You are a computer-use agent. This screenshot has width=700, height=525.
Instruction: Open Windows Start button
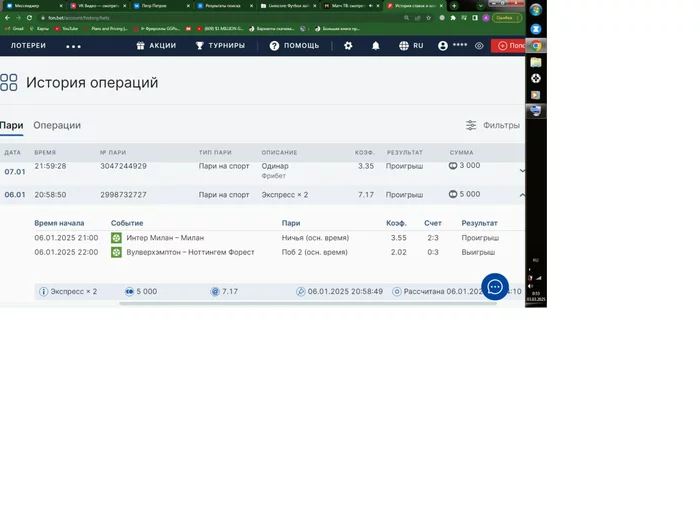pyautogui.click(x=536, y=10)
